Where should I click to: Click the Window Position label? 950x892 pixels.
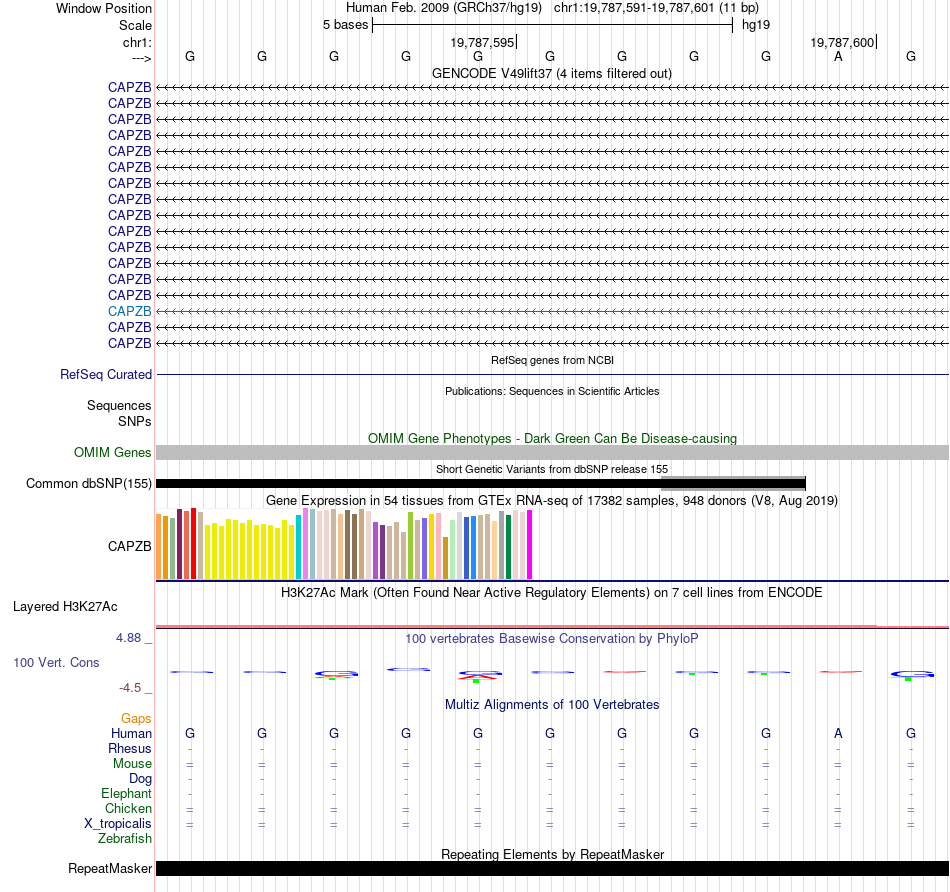tap(104, 8)
